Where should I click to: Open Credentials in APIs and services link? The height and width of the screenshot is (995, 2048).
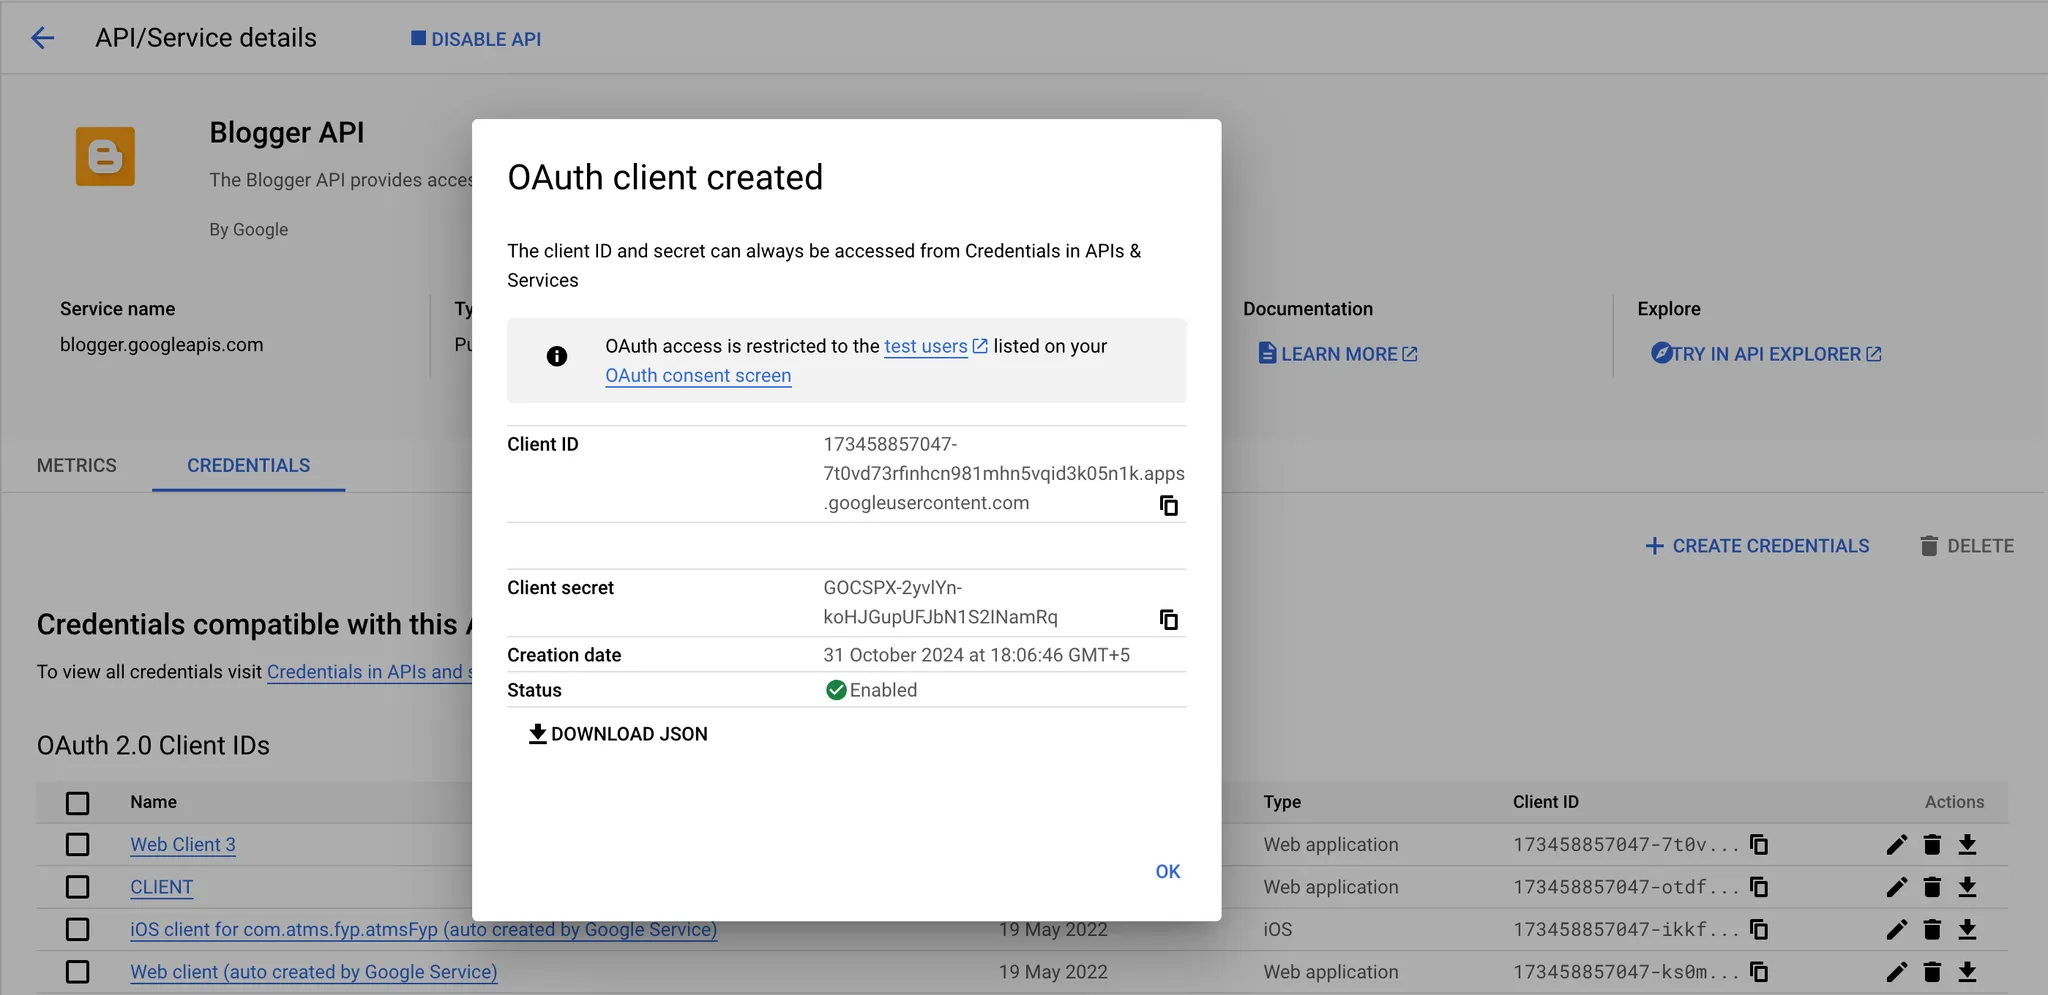pyautogui.click(x=369, y=672)
